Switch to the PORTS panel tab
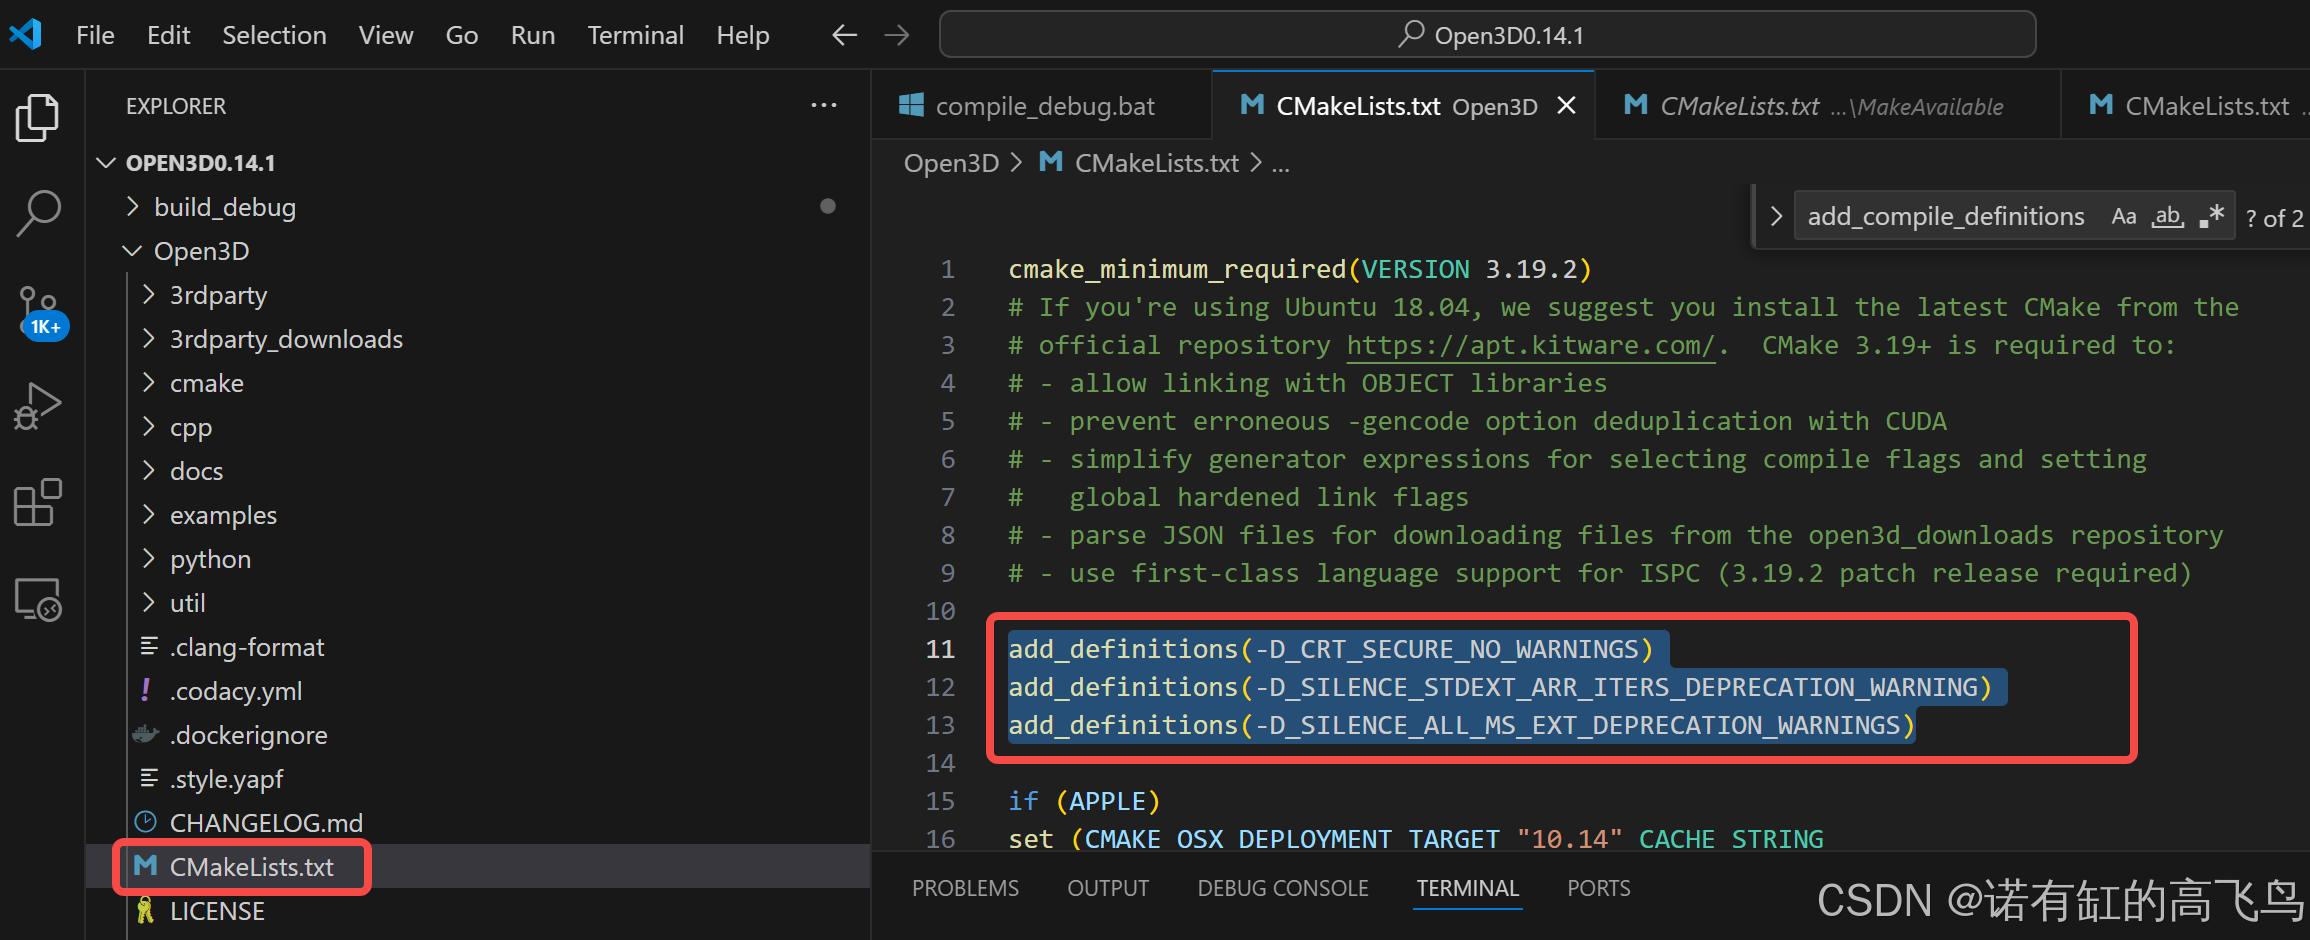 pos(1598,888)
